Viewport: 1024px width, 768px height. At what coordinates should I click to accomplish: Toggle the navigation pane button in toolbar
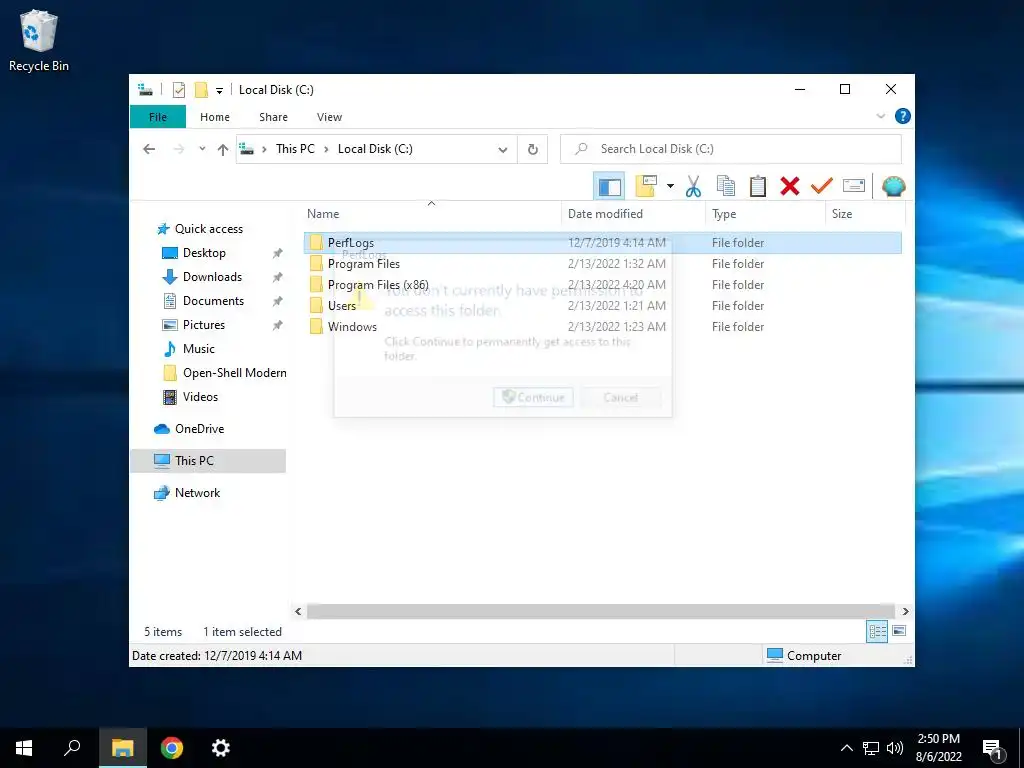(x=609, y=187)
